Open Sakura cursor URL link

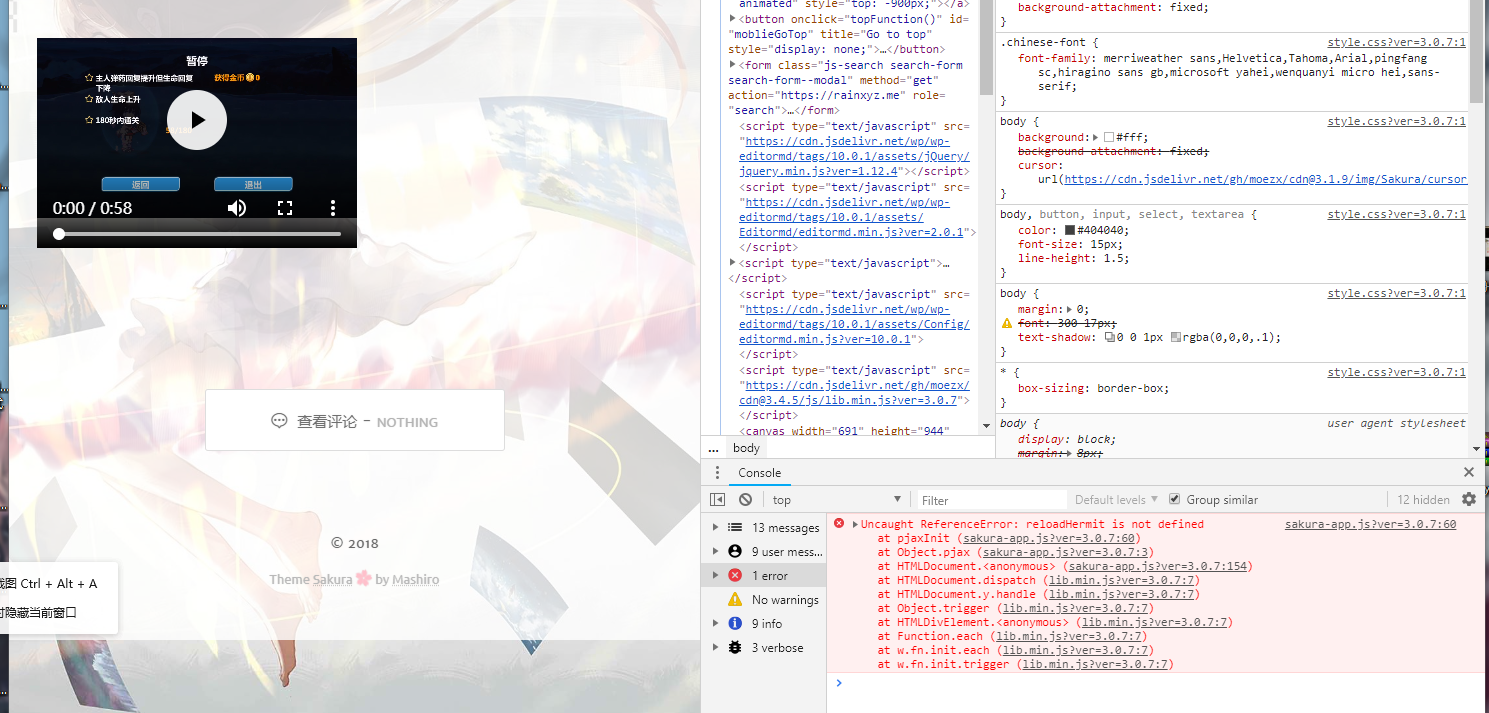tap(1264, 180)
